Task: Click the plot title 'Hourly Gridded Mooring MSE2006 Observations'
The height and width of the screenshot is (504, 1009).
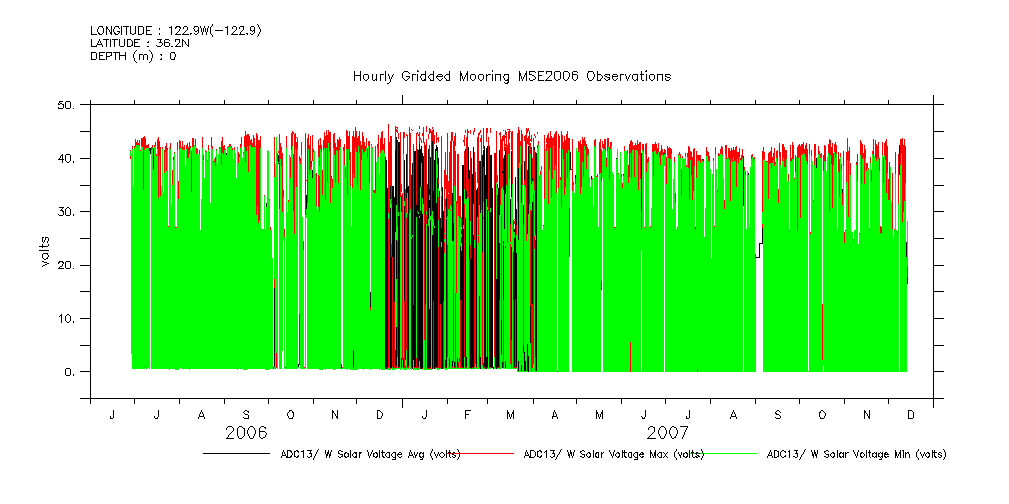Action: click(x=511, y=77)
